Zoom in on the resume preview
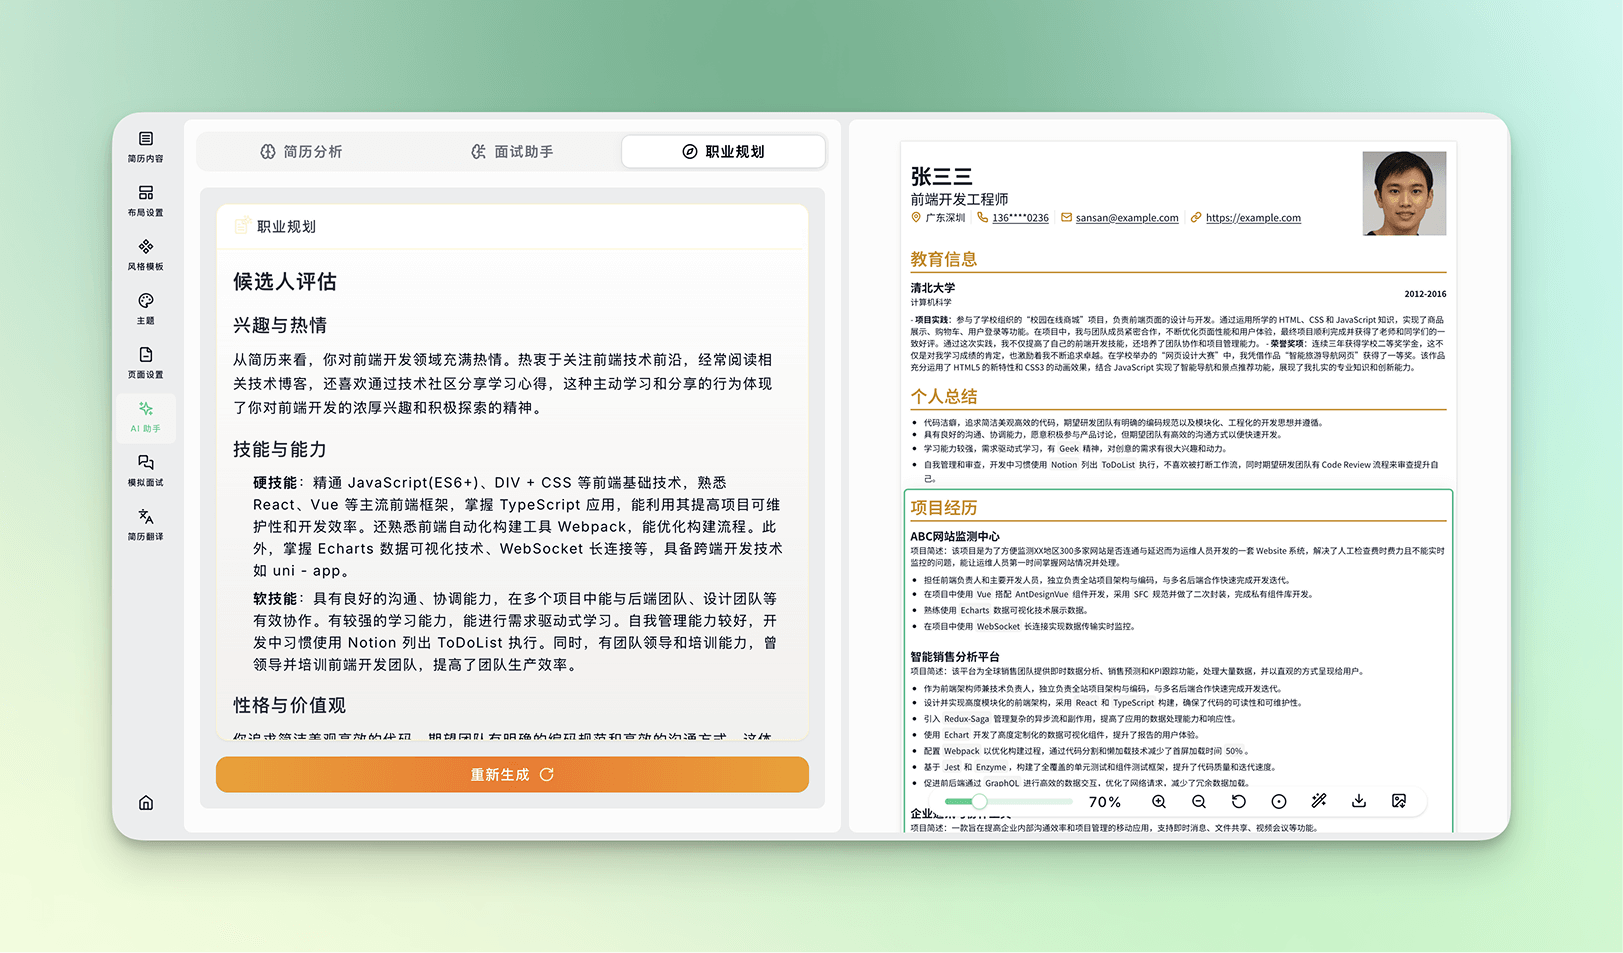Screen dimensions: 1623x953 tap(1159, 802)
